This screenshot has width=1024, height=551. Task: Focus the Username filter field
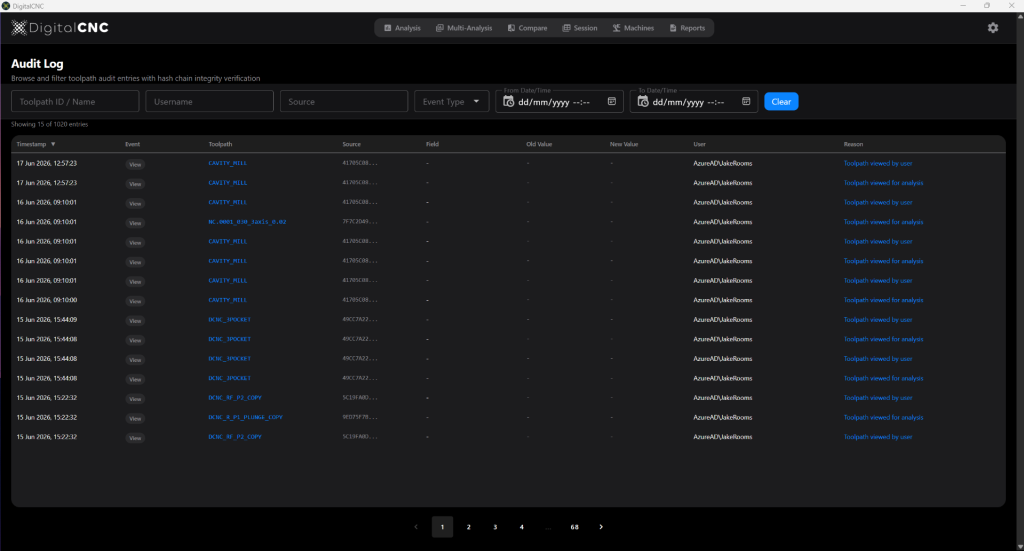[x=209, y=101]
